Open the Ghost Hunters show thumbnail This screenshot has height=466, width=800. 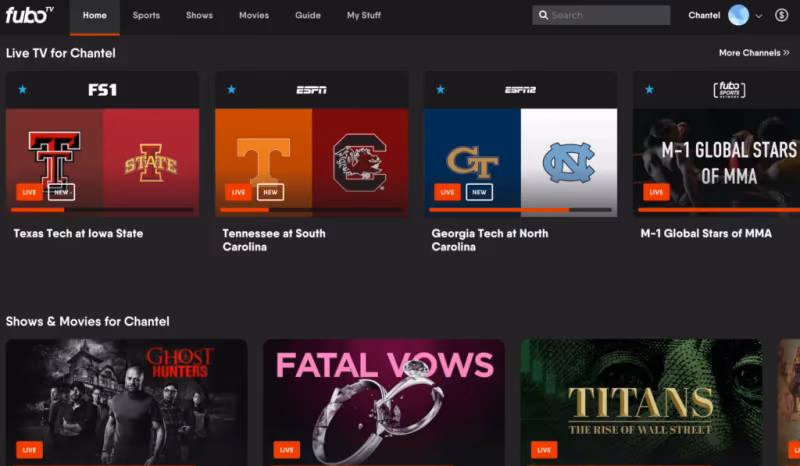tap(127, 402)
